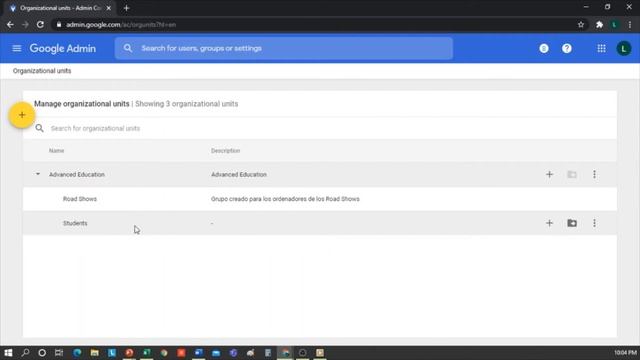640x360 pixels.
Task: Open the account avatar L in Admin header
Action: tap(623, 49)
